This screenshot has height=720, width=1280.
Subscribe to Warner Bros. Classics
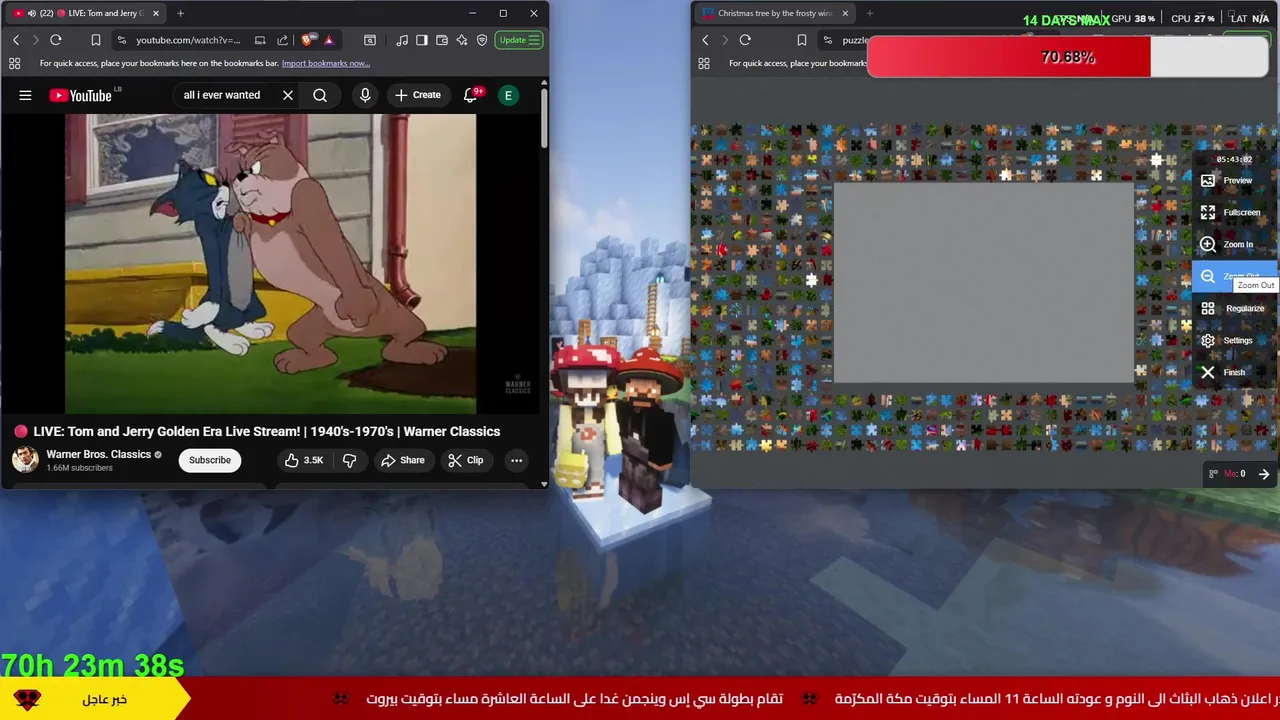click(210, 460)
